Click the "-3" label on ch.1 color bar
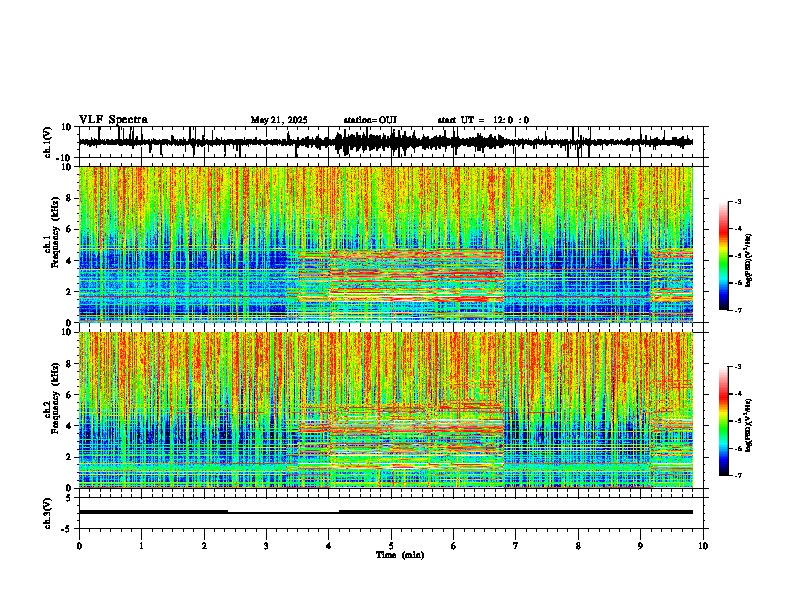The image size is (792, 612). click(737, 201)
